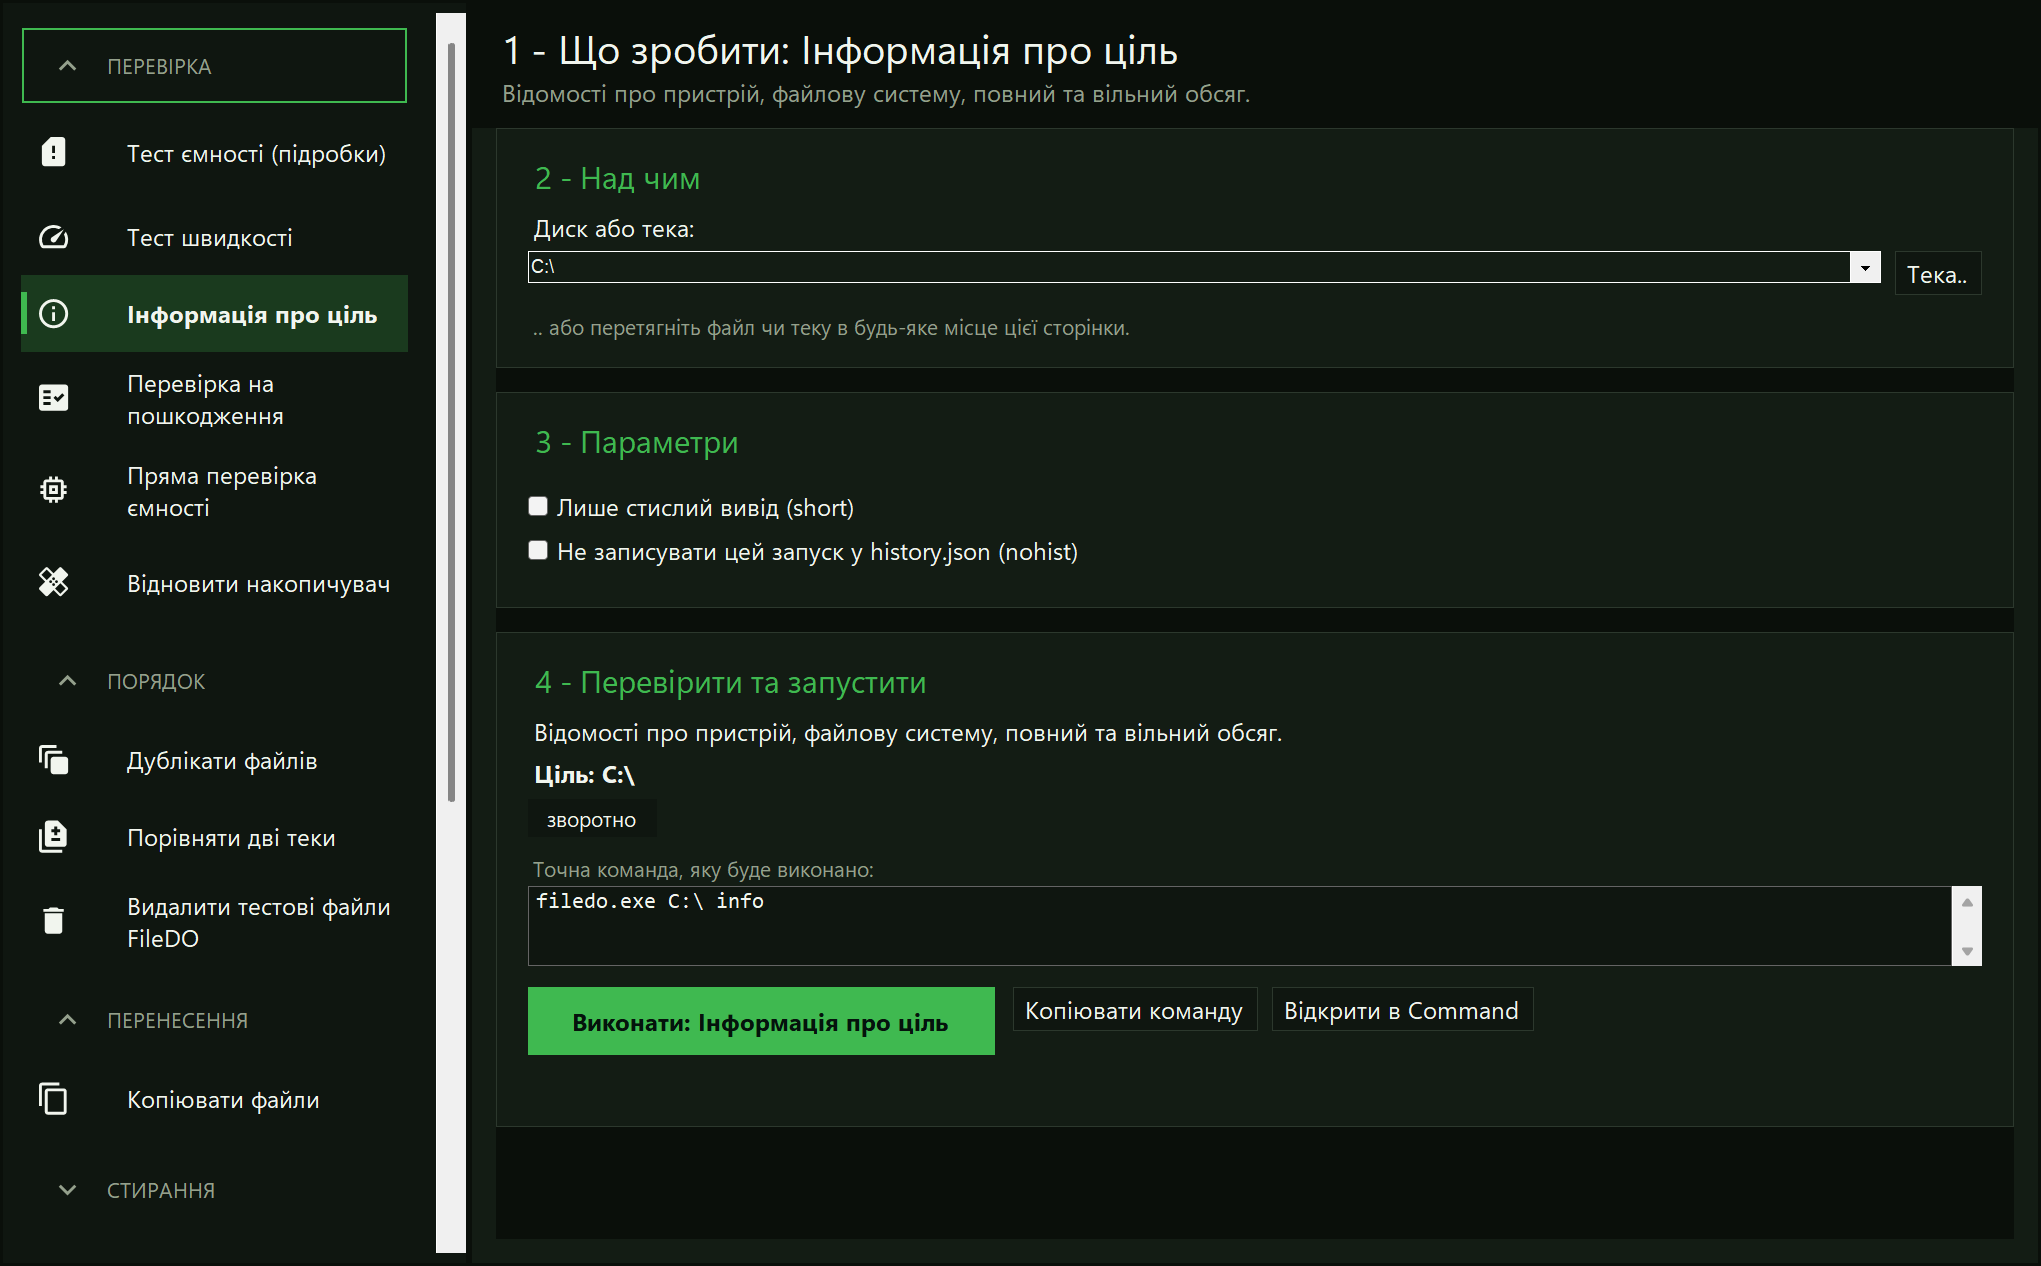Open the disk or folder dropdown arrow
Image resolution: width=2041 pixels, height=1266 pixels.
(x=1865, y=267)
